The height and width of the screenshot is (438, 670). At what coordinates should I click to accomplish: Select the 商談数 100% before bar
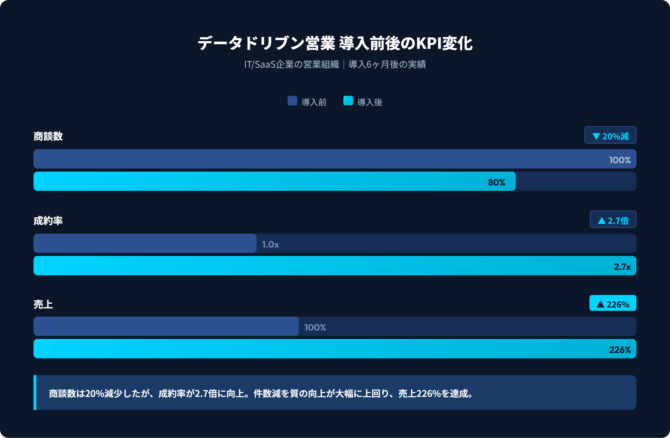(334, 160)
